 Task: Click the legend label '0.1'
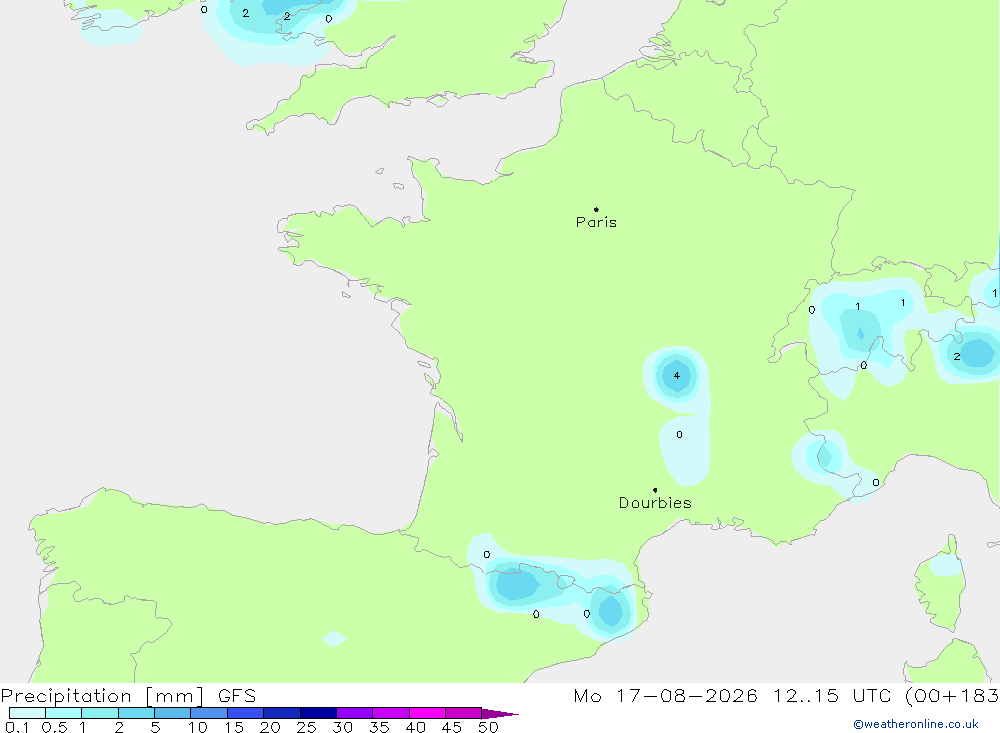click(x=17, y=727)
